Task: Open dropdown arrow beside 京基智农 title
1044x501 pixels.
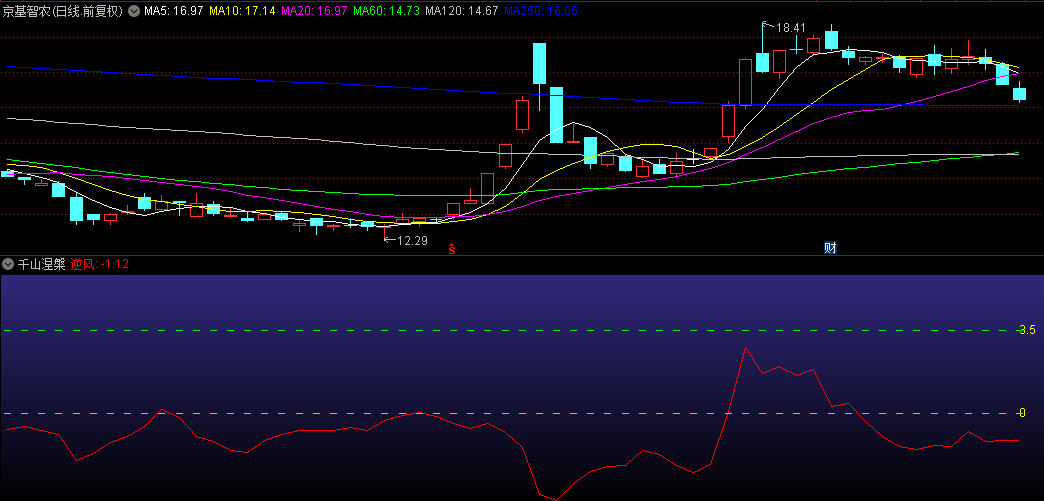Action: click(x=134, y=11)
